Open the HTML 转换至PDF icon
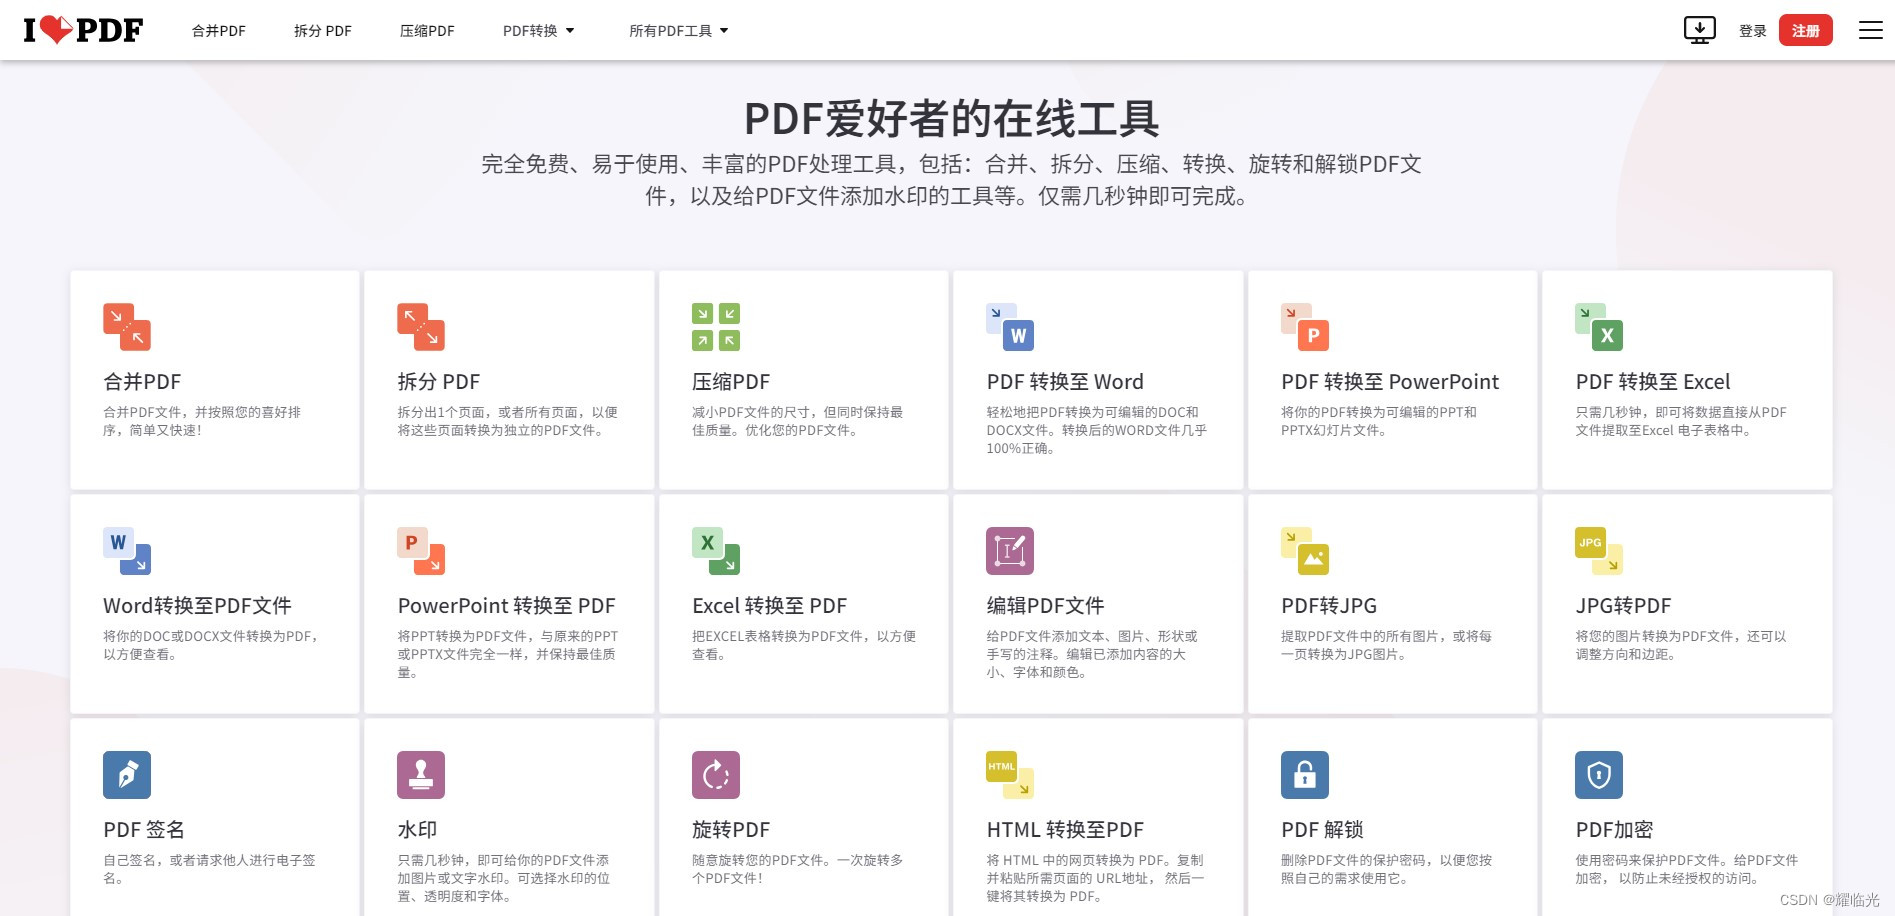 click(1010, 775)
